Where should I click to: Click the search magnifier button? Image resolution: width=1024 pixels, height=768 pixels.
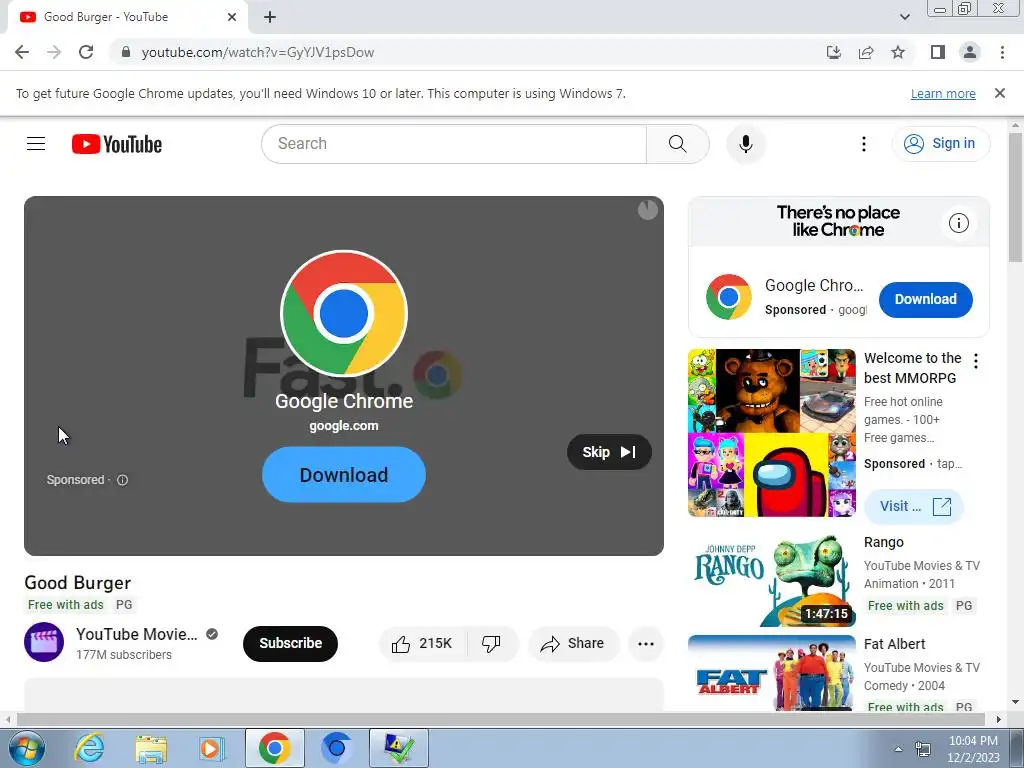[x=677, y=144]
